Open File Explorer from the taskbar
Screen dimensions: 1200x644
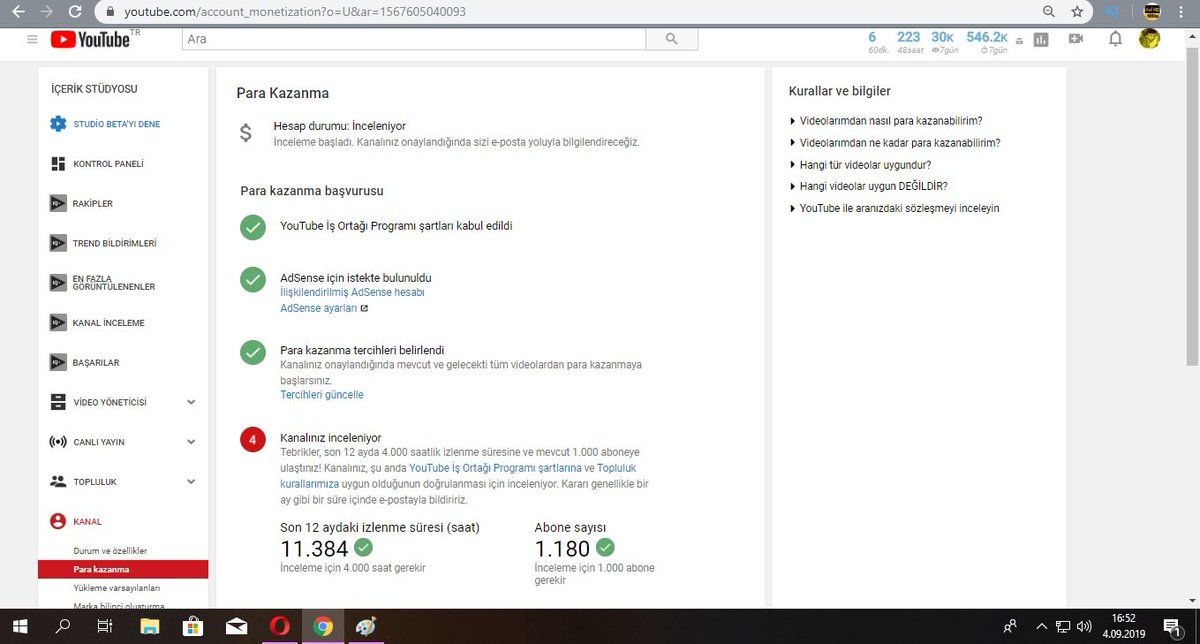(149, 626)
